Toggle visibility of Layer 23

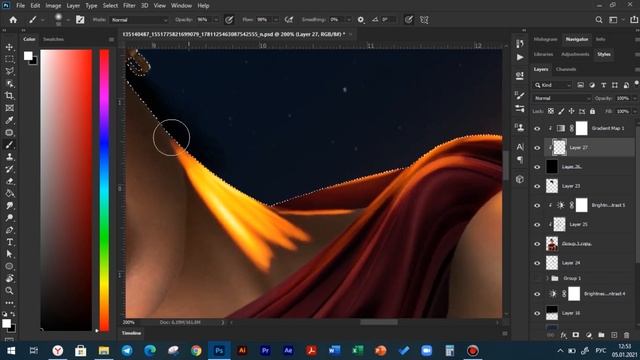pos(537,186)
